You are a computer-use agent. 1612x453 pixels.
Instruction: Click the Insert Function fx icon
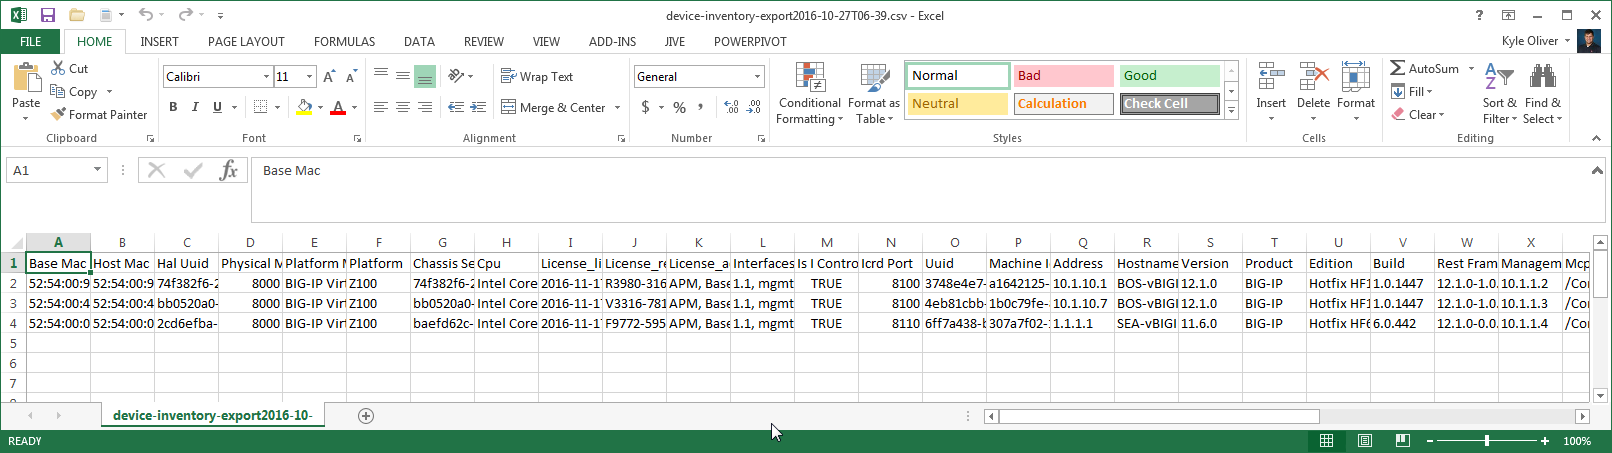coord(229,170)
